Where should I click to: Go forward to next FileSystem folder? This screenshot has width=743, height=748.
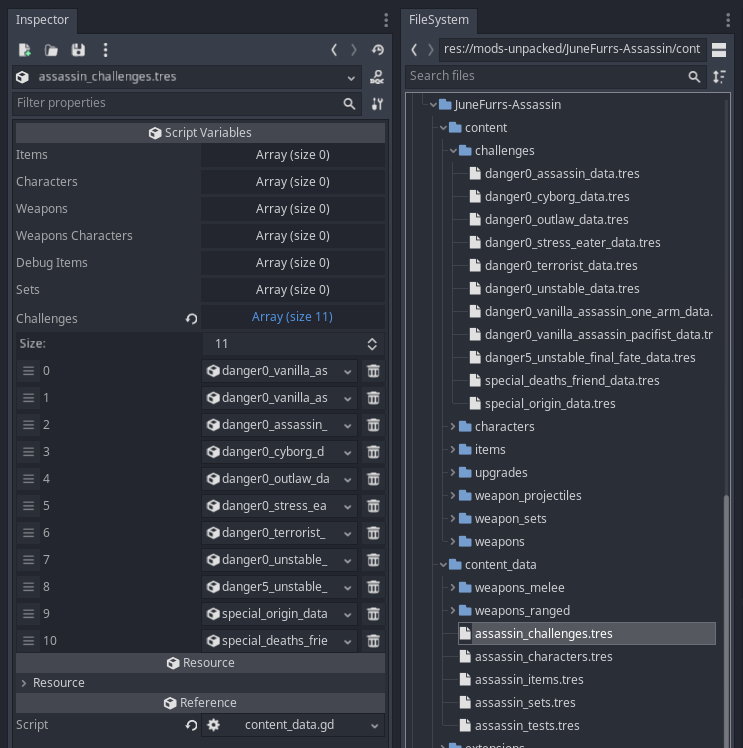[x=431, y=50]
